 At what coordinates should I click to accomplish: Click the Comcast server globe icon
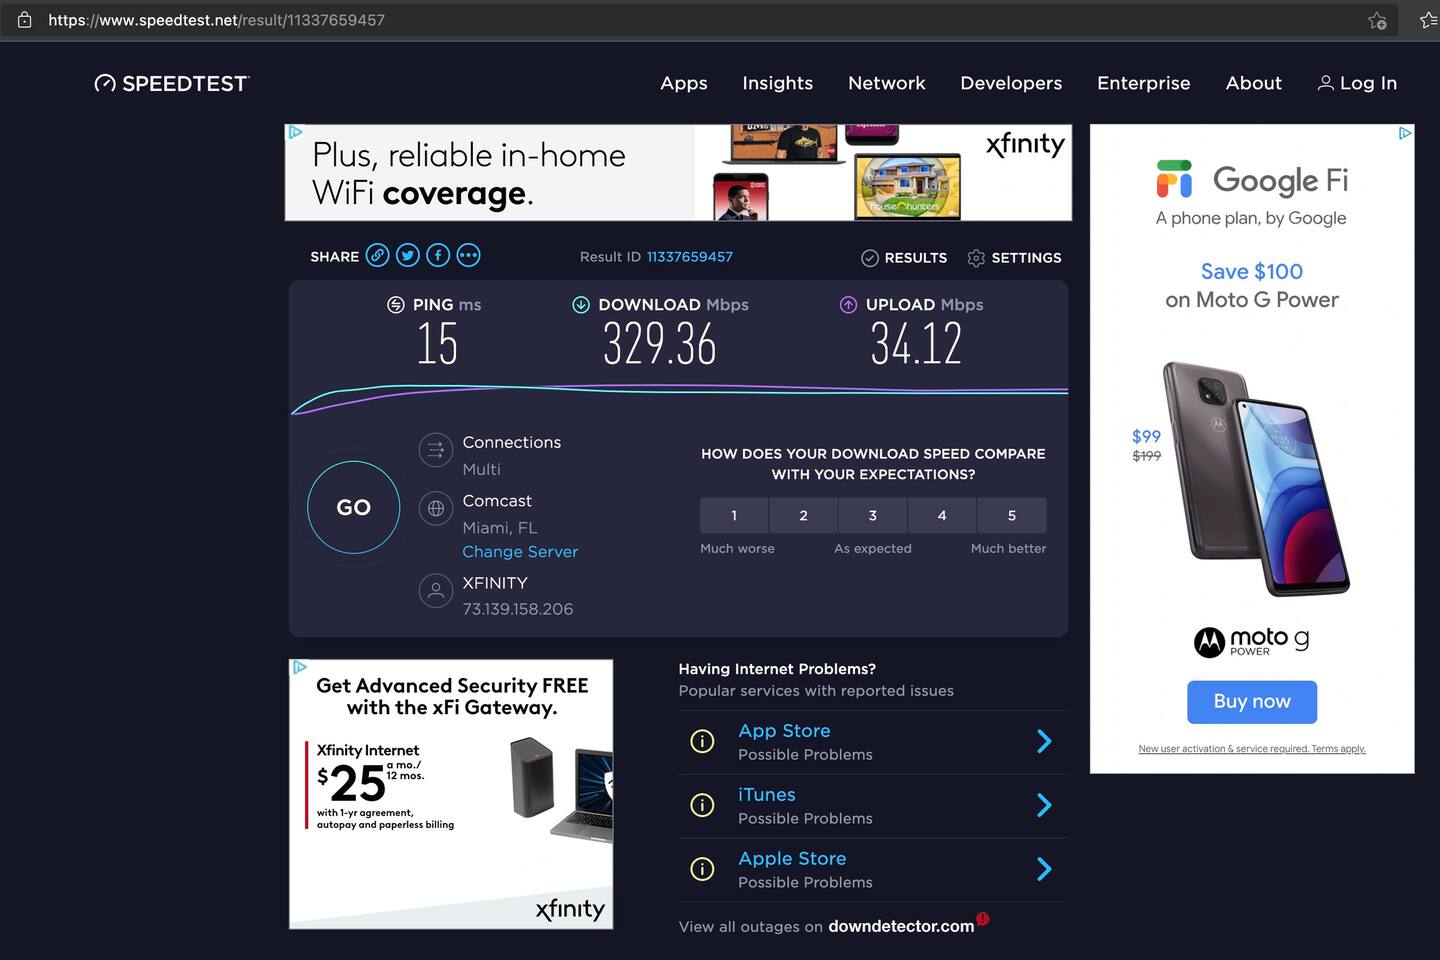click(436, 508)
